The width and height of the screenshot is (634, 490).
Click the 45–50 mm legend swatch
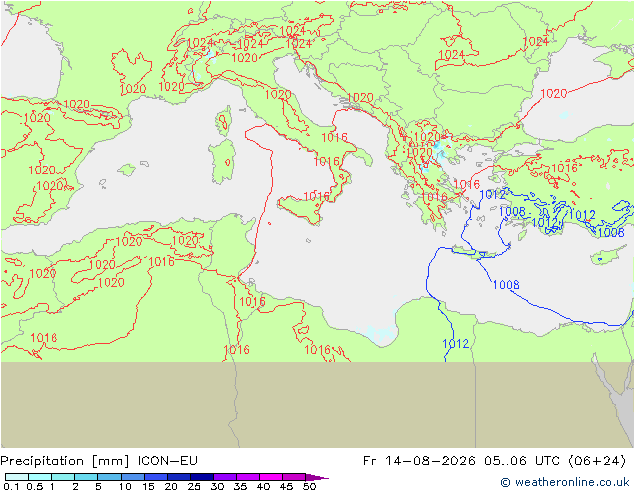[294, 477]
